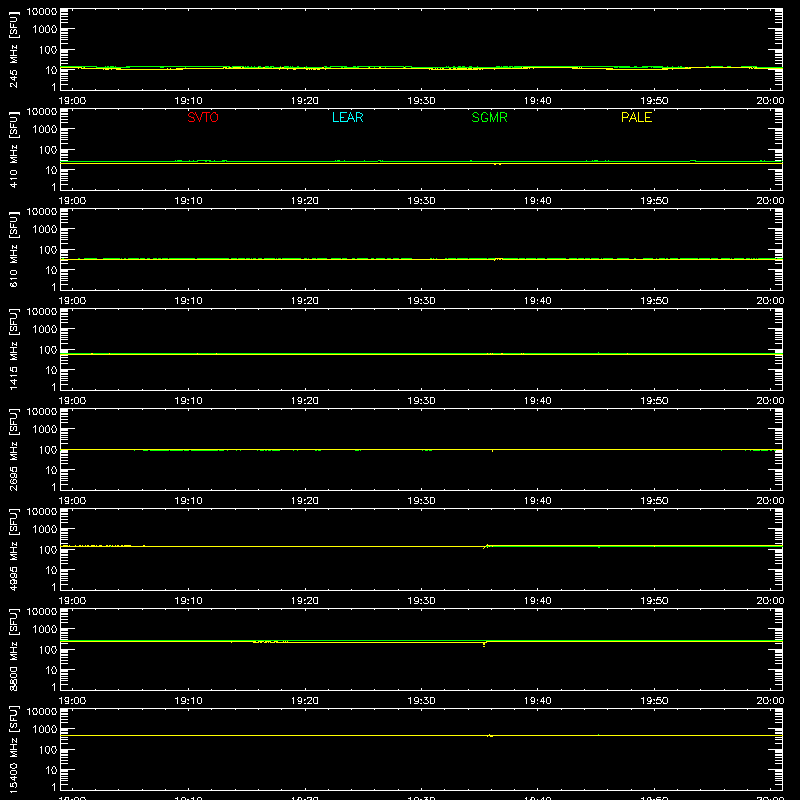Click the step near 19:35 in 4995 MHz trace
This screenshot has height=800, width=800.
tap(486, 546)
